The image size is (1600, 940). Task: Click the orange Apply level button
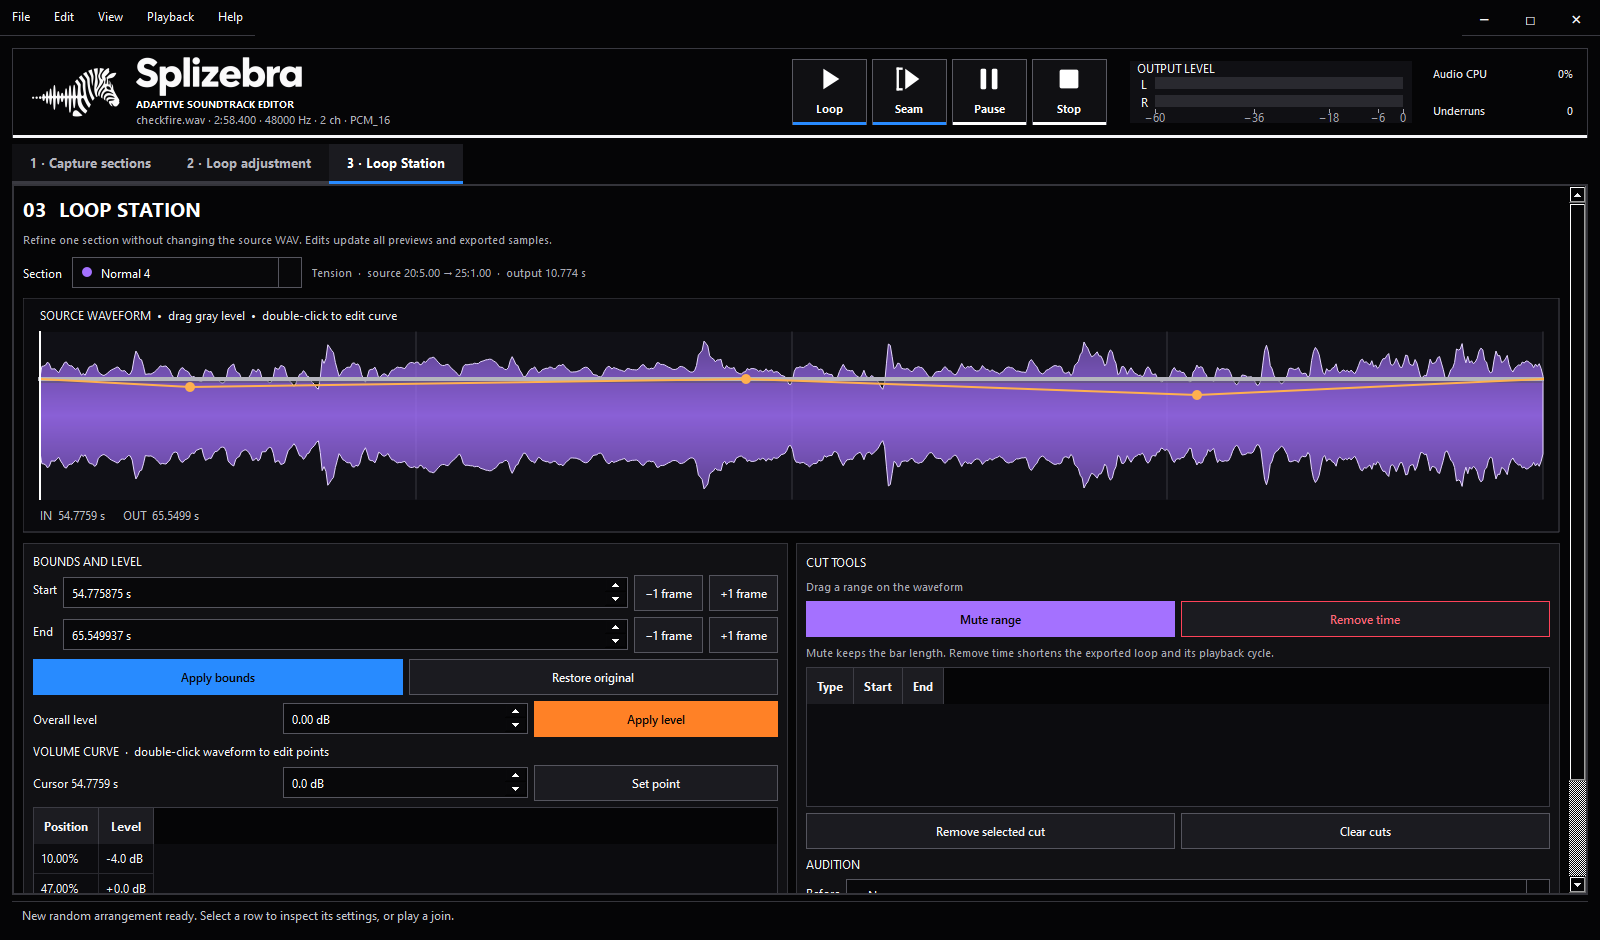pyautogui.click(x=656, y=719)
